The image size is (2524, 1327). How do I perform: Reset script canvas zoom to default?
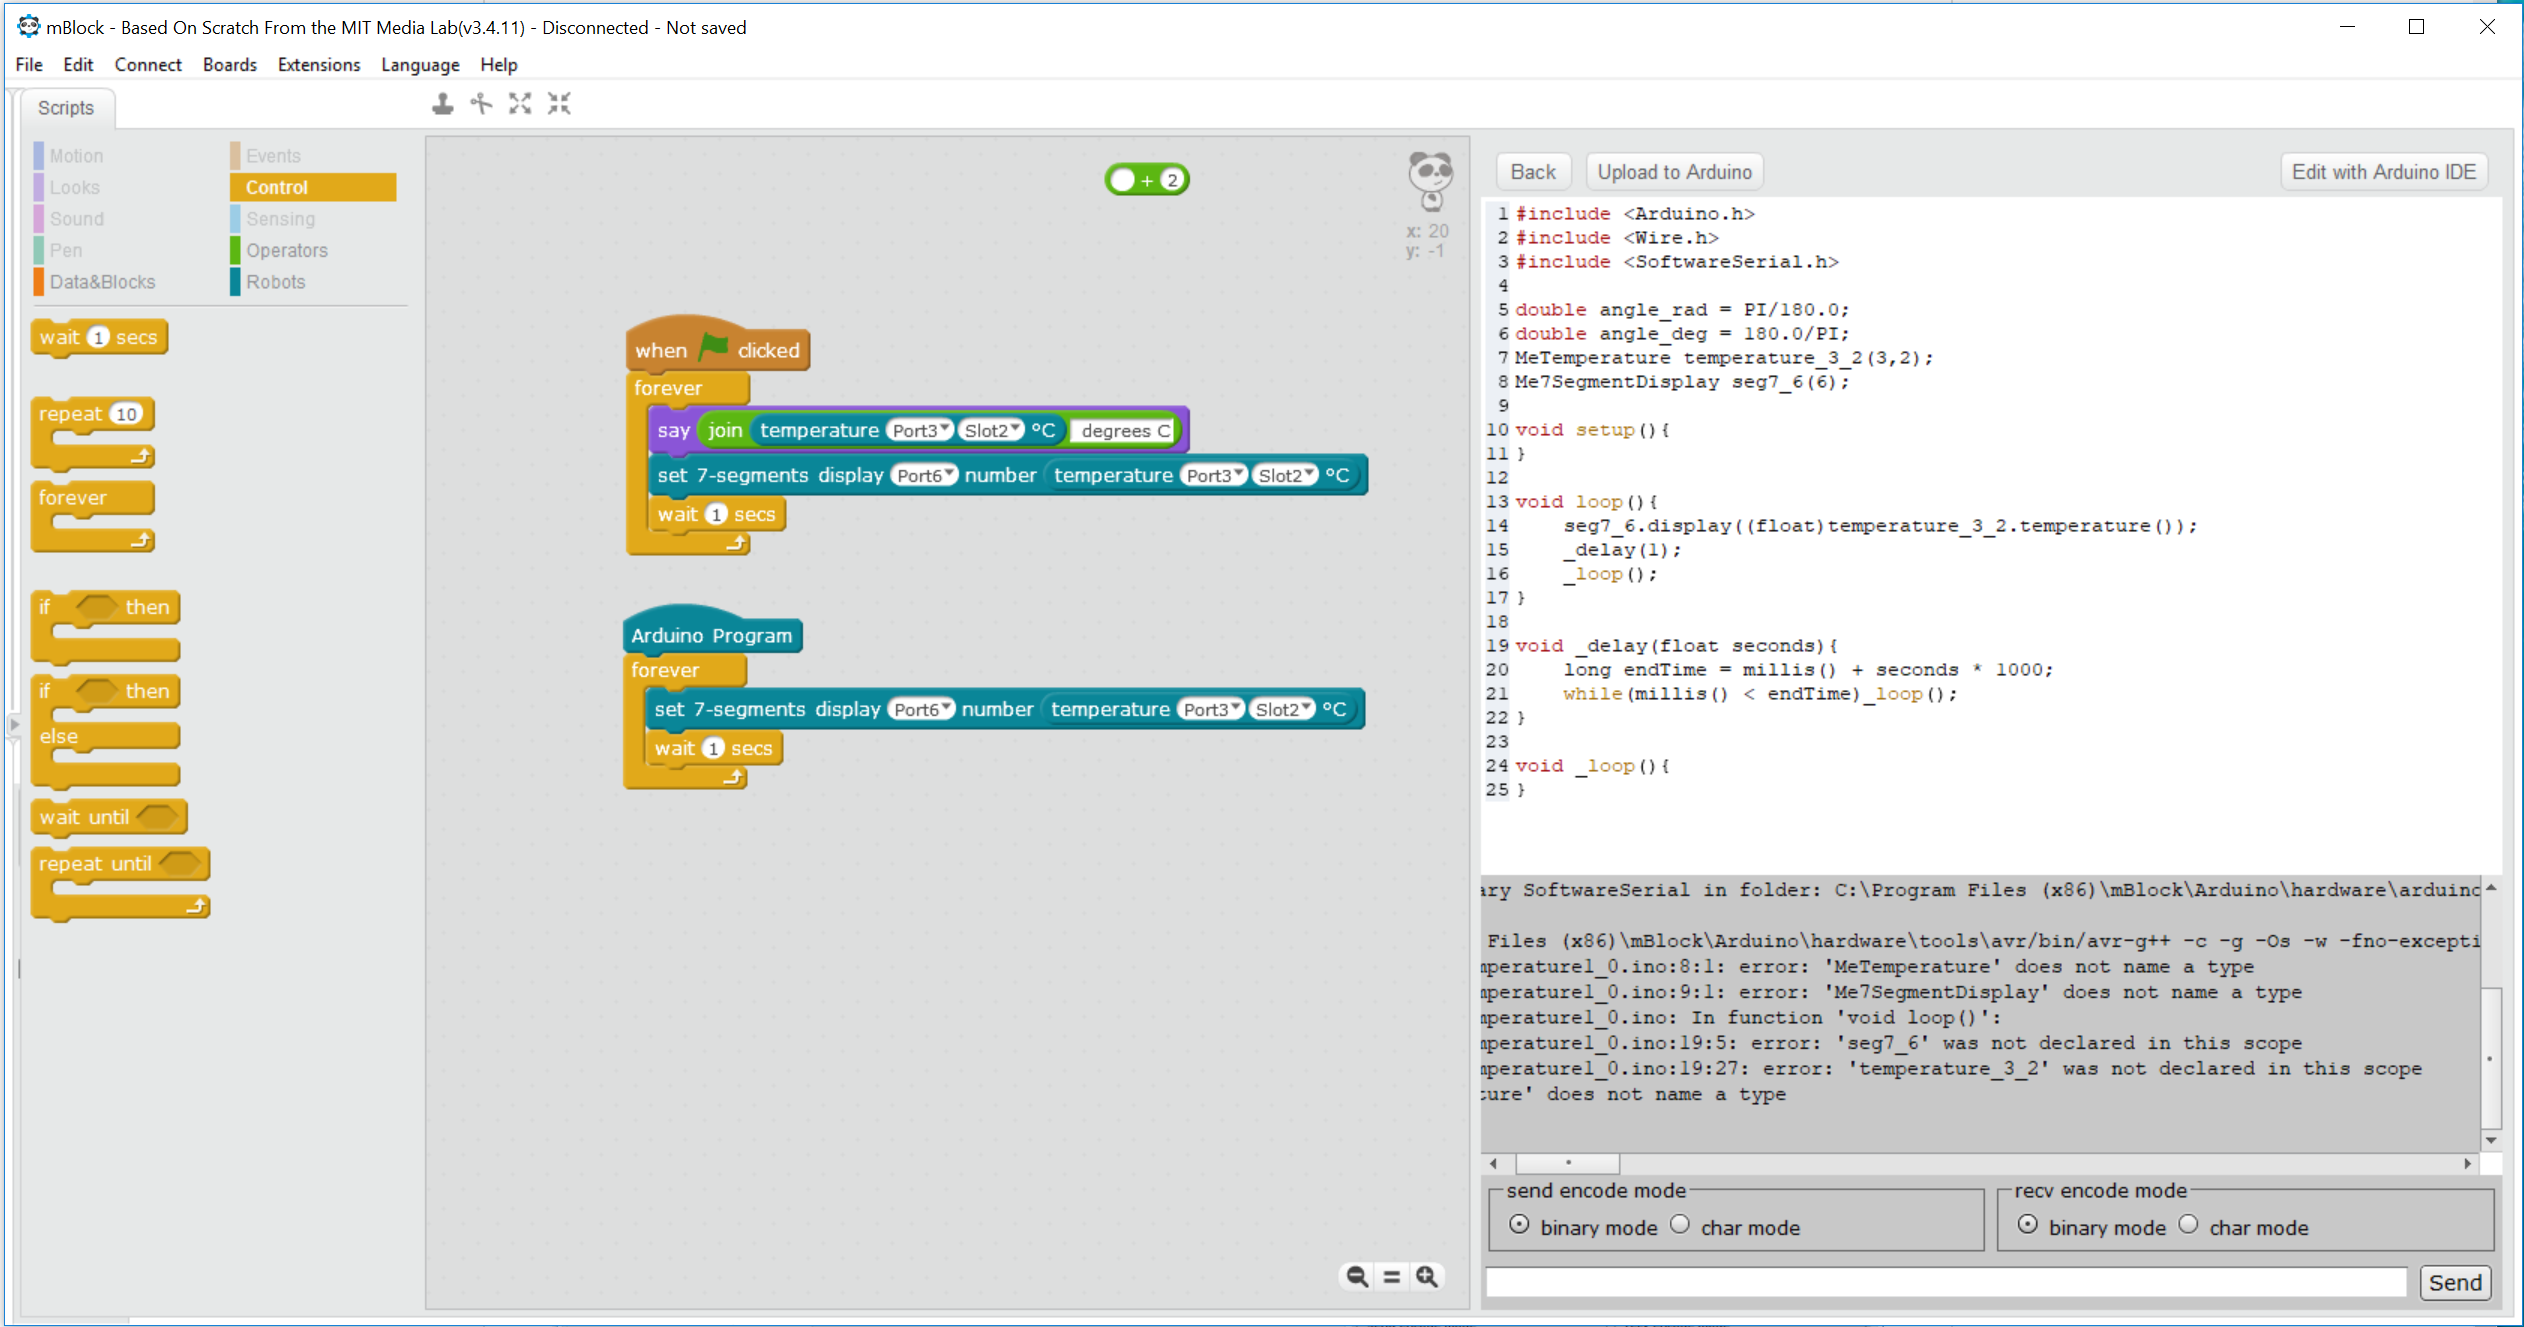click(1391, 1276)
